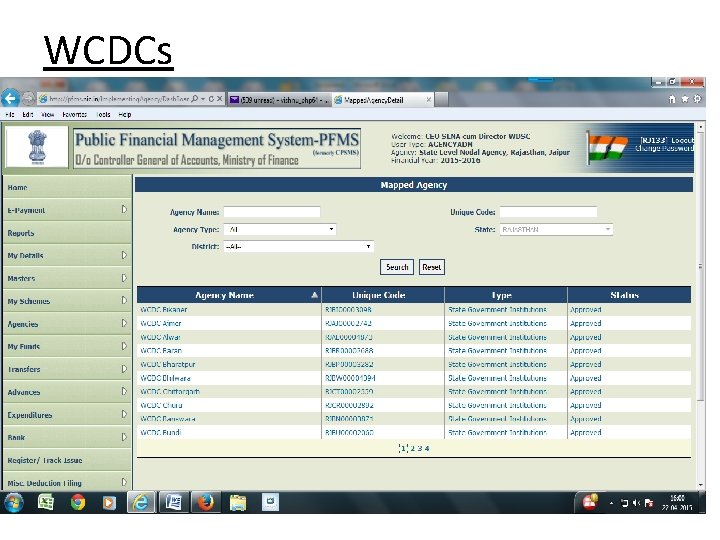The image size is (720, 540).
Task: Close the MappedAgencyDetail tab
Action: [429, 100]
